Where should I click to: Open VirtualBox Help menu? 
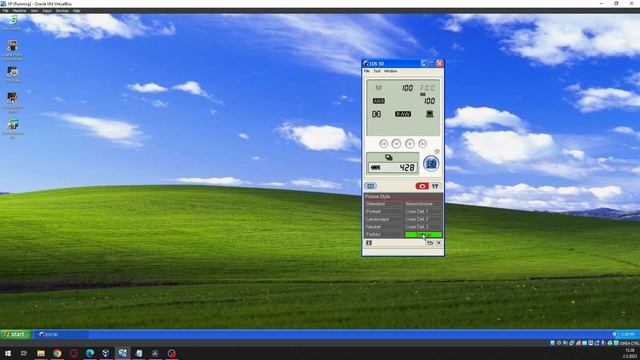(x=76, y=11)
